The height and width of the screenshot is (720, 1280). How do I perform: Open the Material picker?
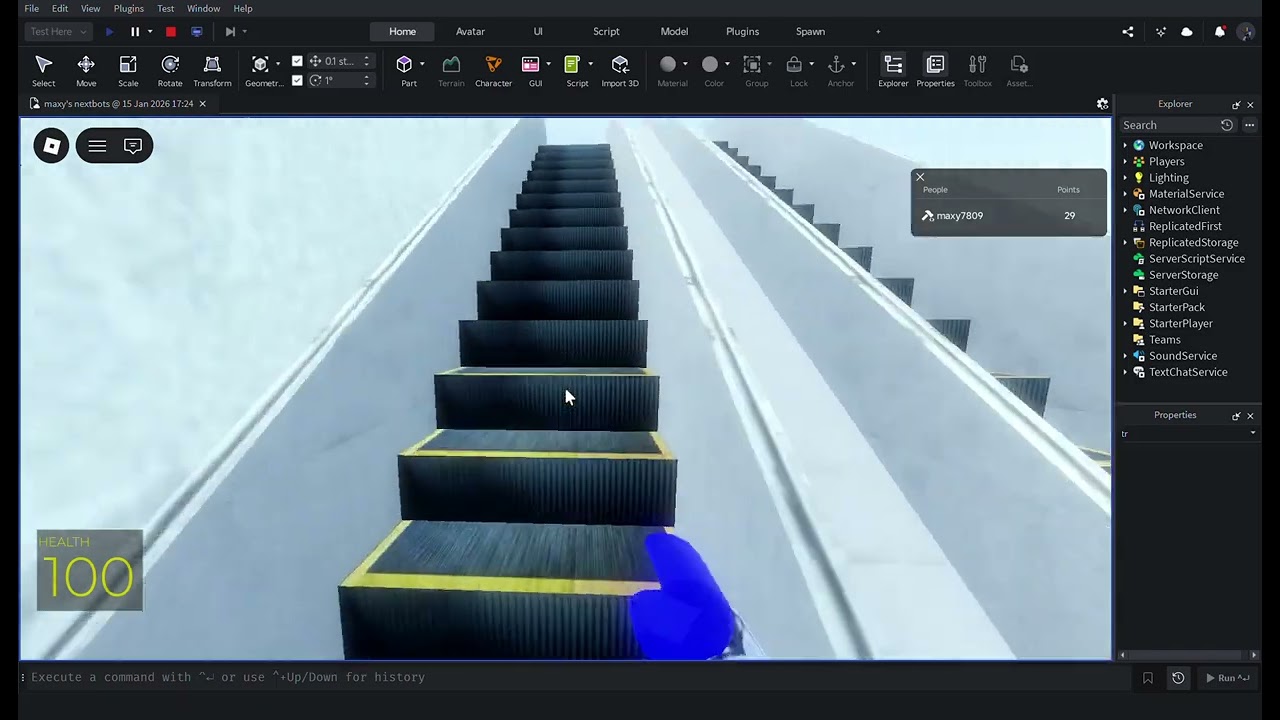668,65
